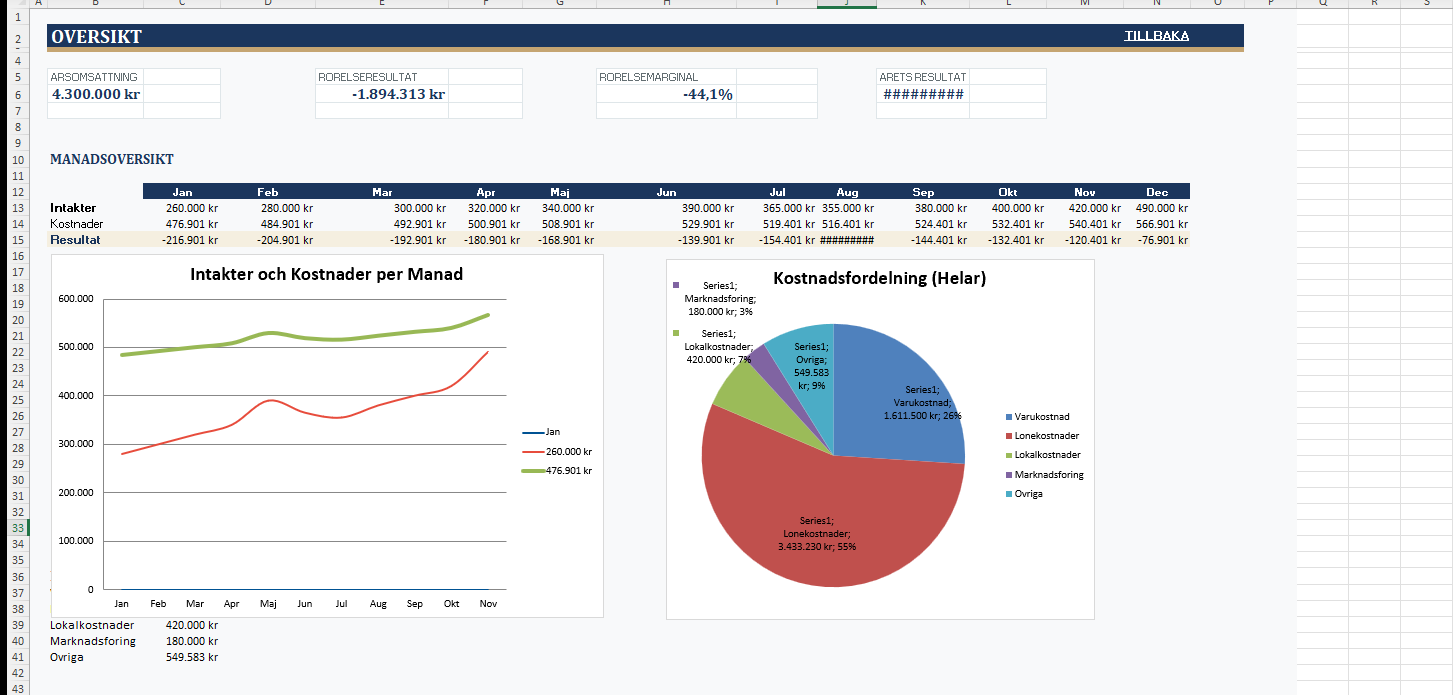
Task: Click the RORELSEMARGINAL -44,1% cell
Action: (707, 94)
